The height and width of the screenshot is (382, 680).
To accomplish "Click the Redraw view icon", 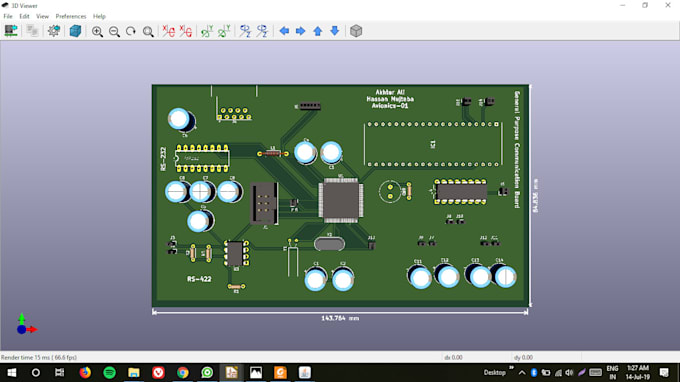I will pyautogui.click(x=131, y=31).
